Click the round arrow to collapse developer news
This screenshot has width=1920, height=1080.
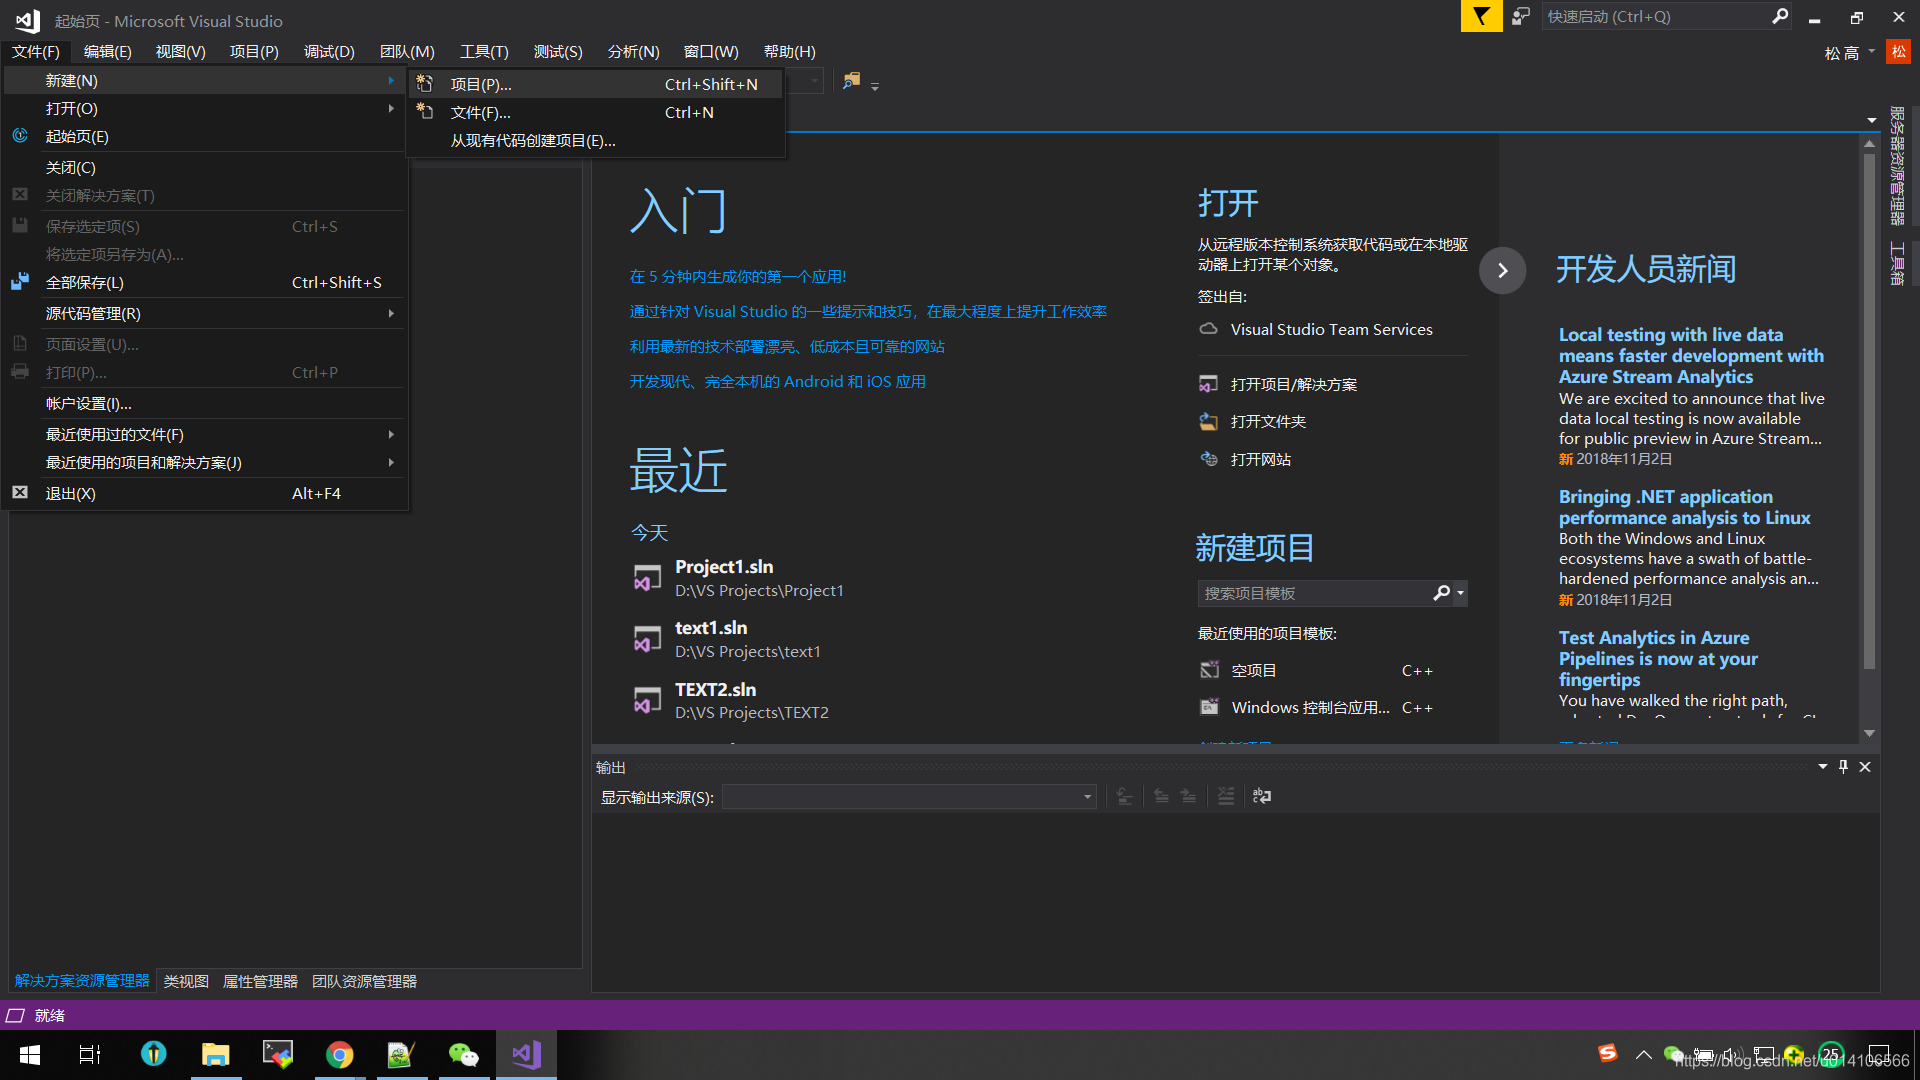point(1502,270)
